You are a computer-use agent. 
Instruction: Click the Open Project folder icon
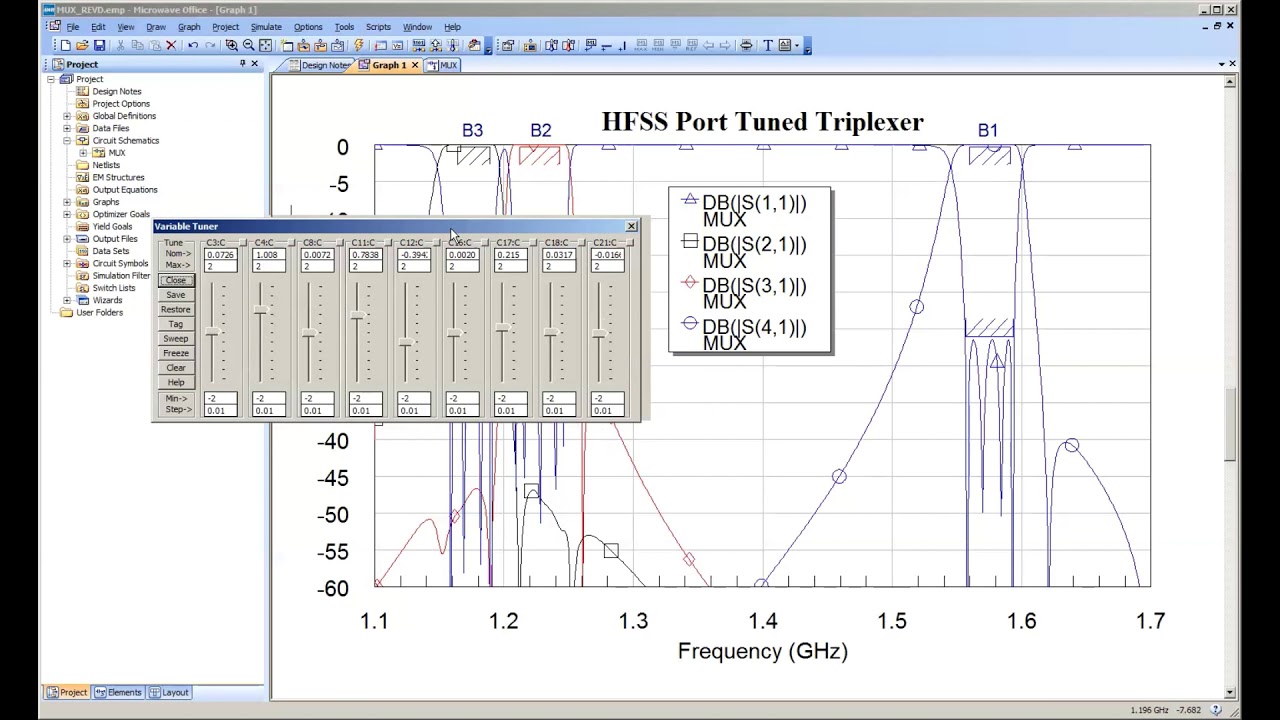[x=82, y=45]
